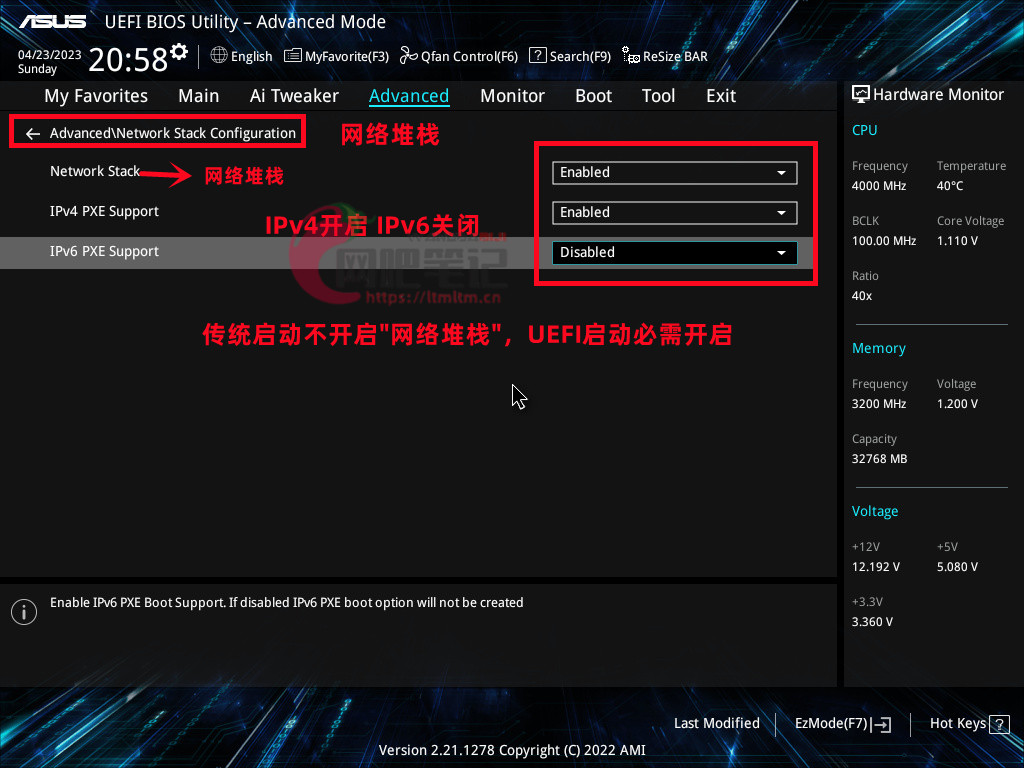Click the 3.360 V reading
The image size is (1024, 768).
tap(872, 622)
